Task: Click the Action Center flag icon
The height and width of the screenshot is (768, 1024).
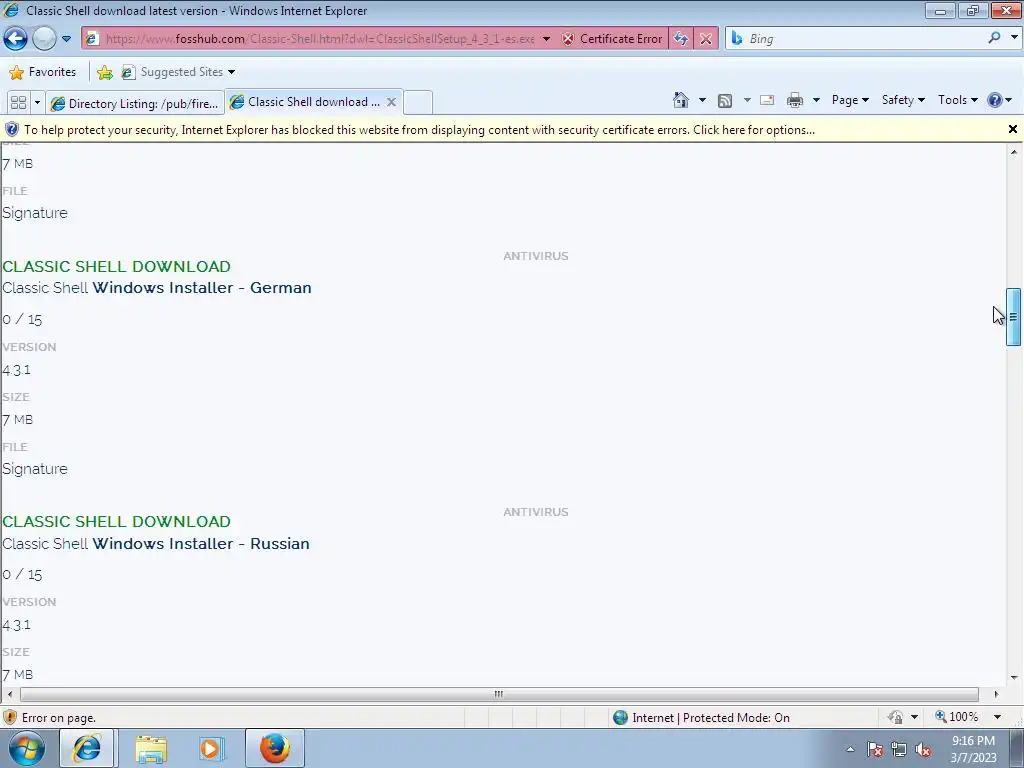Action: click(x=875, y=749)
